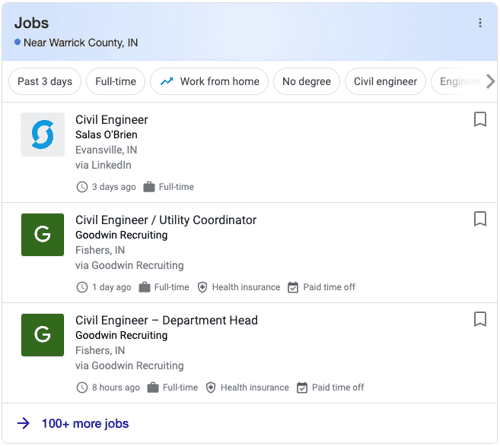
Task: Open the Civil Engineer job title at Salas O'Brien
Action: coord(112,120)
